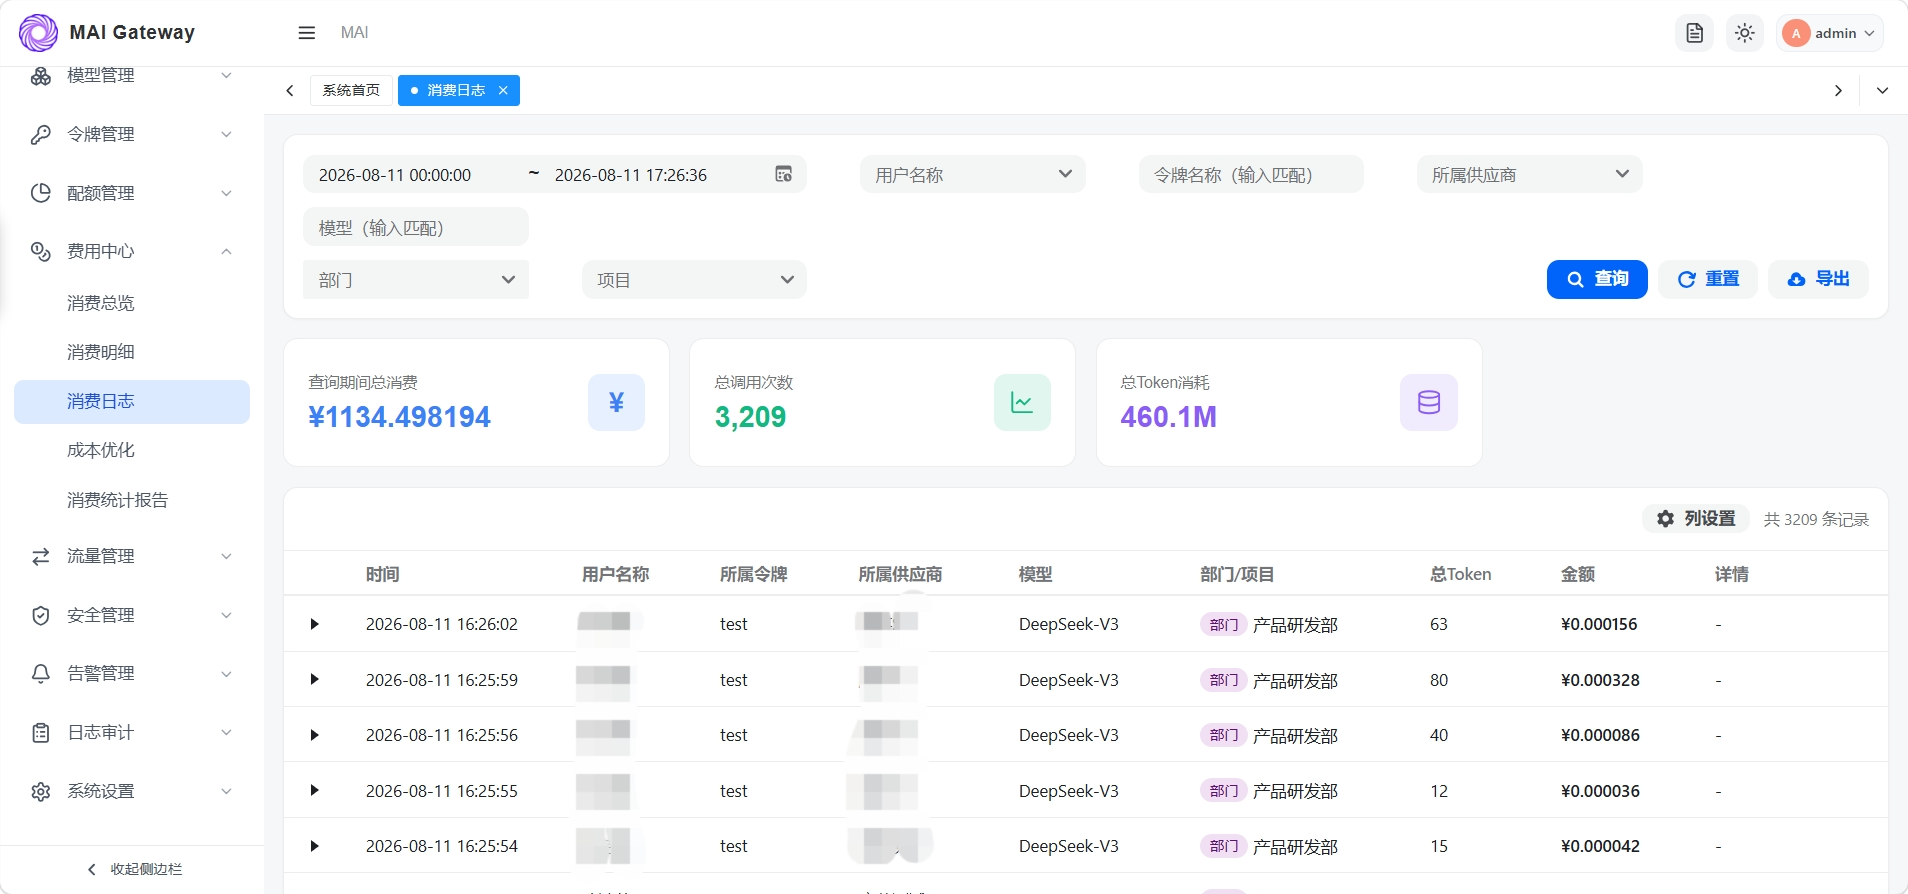Open 列设置 column settings

point(1696,518)
